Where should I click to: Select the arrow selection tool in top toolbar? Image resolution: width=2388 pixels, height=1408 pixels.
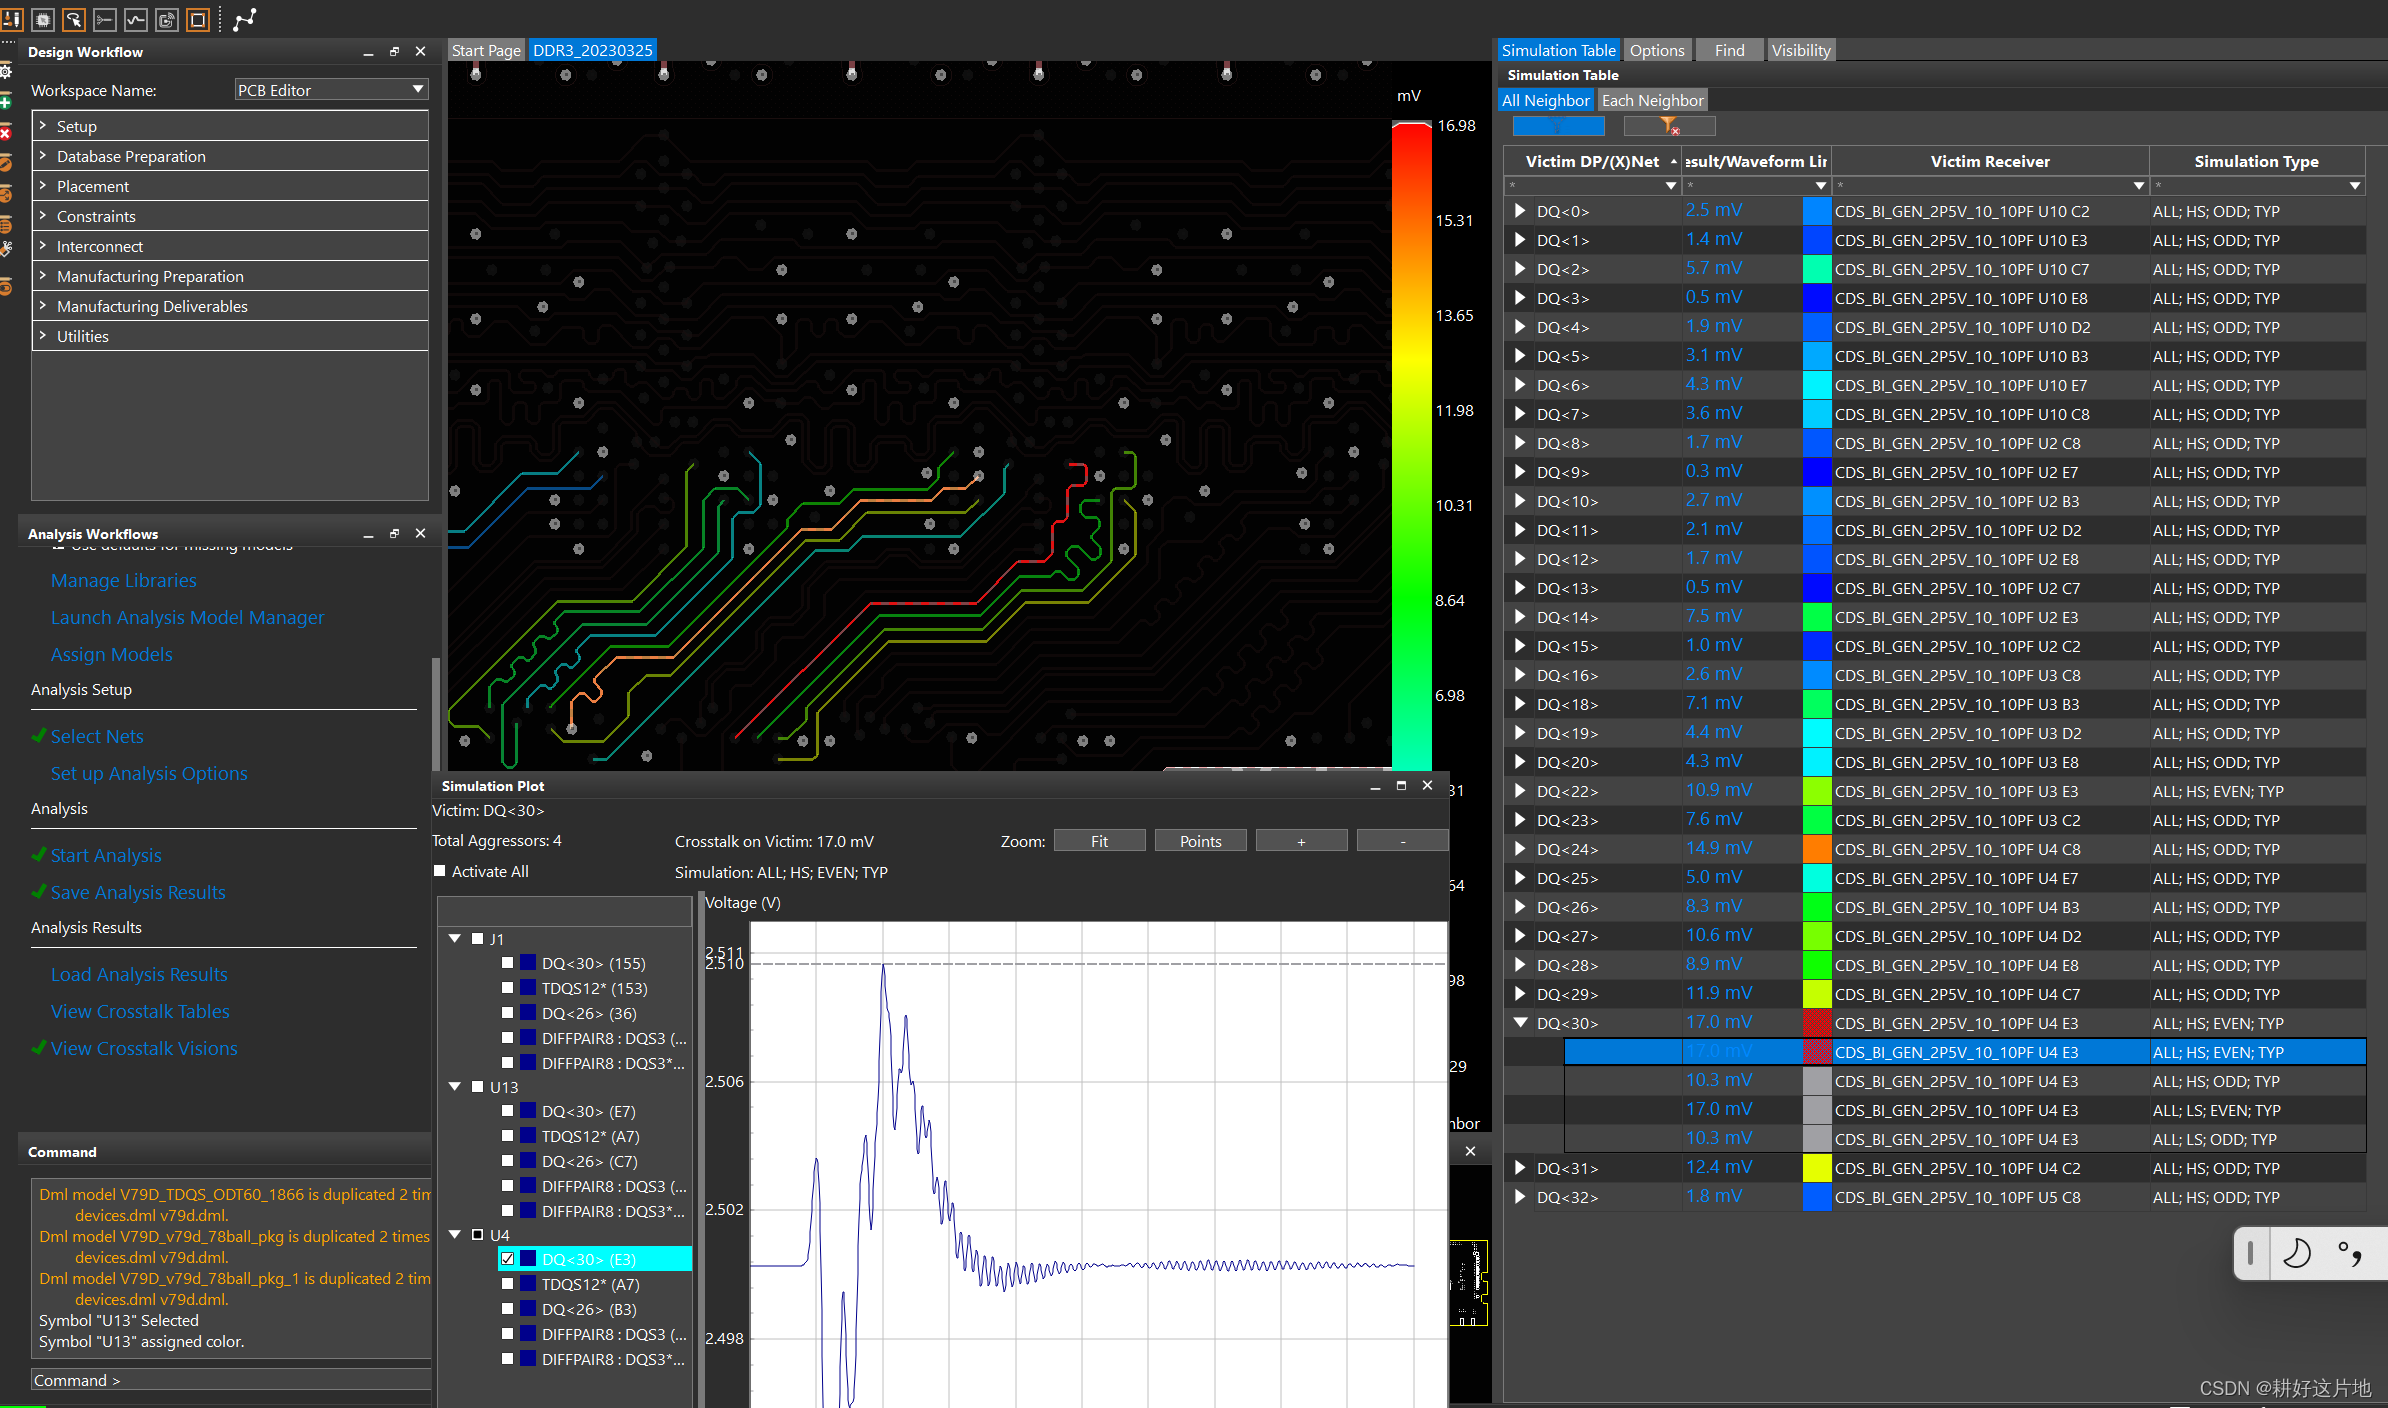[74, 20]
